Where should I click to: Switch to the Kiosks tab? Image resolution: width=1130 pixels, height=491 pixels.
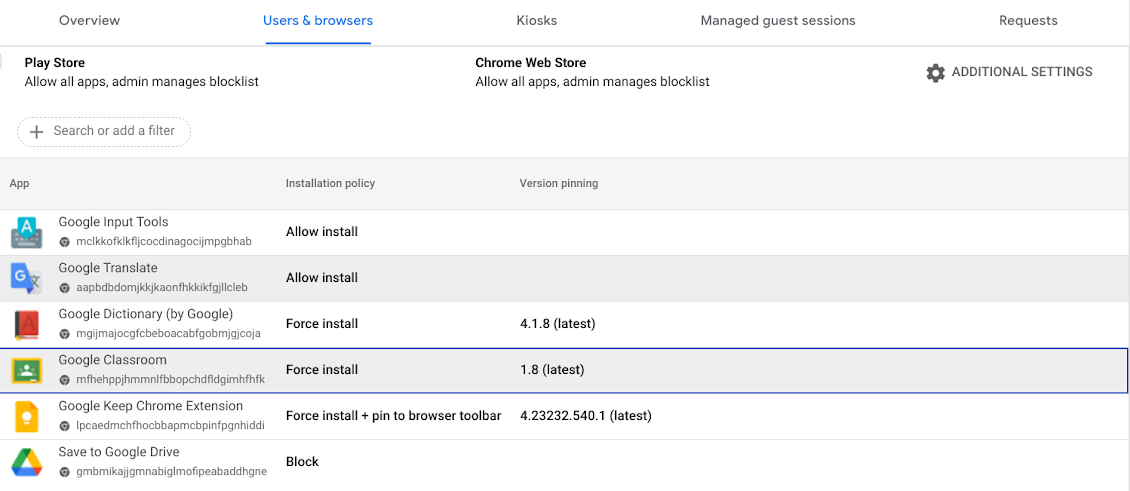pos(537,21)
